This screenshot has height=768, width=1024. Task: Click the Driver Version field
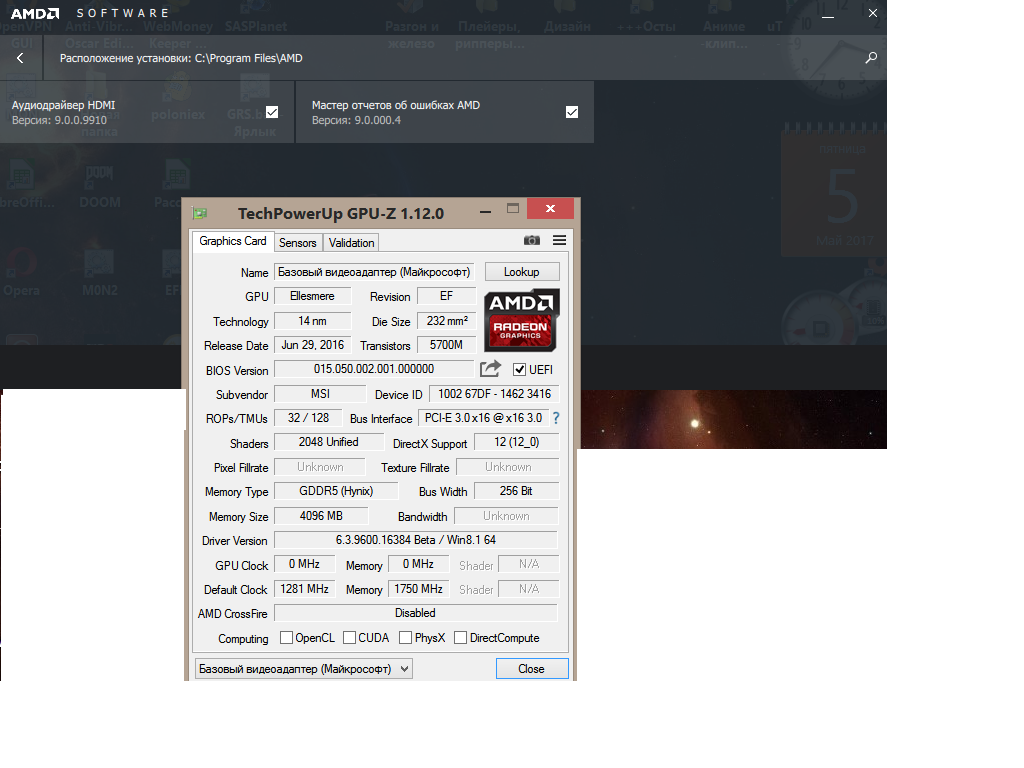(x=416, y=540)
